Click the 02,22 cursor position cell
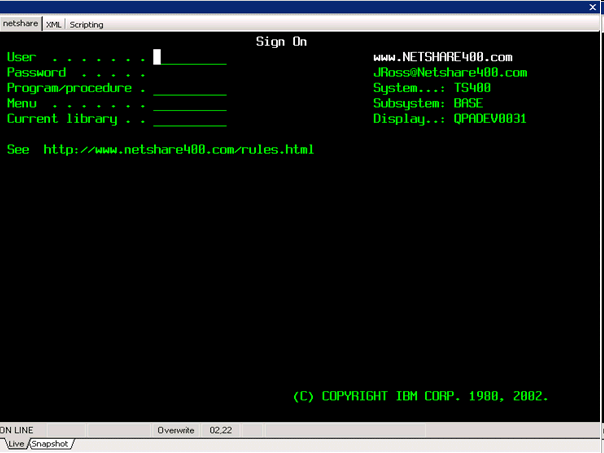Image resolution: width=604 pixels, height=453 pixels. (x=221, y=430)
